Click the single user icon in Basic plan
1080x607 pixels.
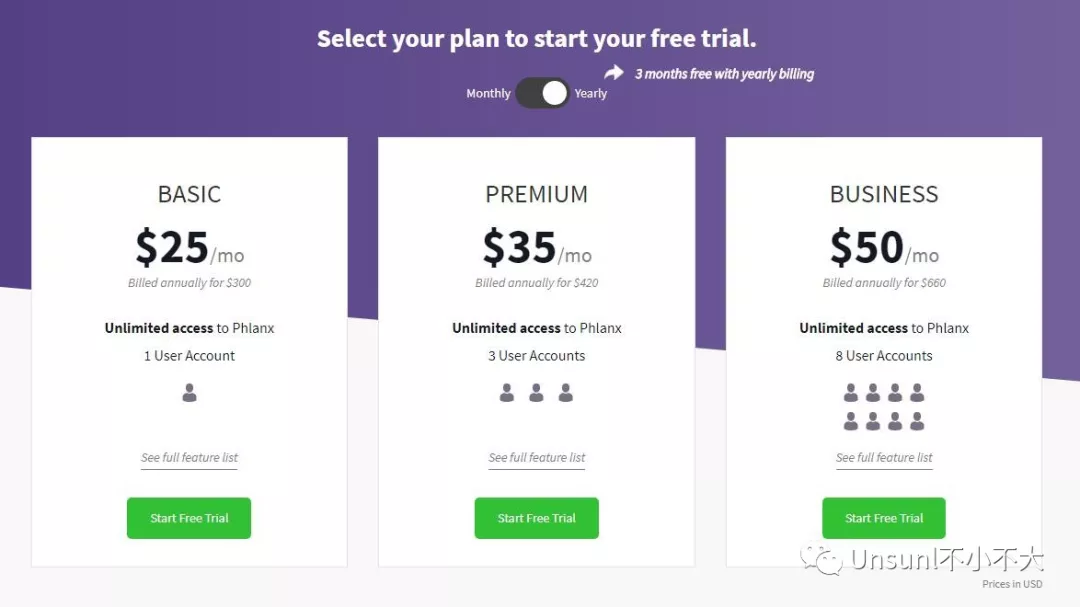pos(190,394)
